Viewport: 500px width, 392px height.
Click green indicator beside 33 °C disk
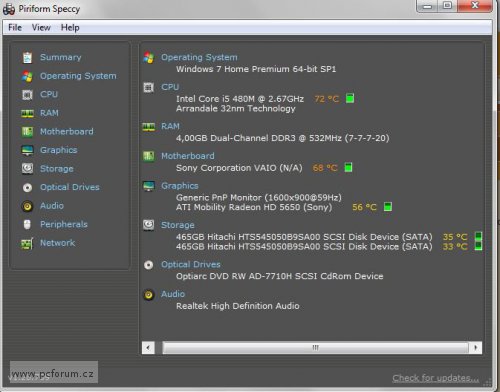(x=478, y=246)
